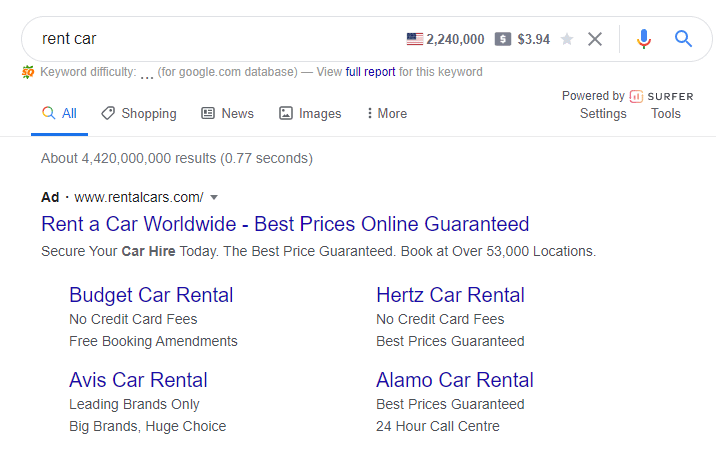Open the Hertz Car Rental sitelink
Image resolution: width=716 pixels, height=450 pixels.
450,295
